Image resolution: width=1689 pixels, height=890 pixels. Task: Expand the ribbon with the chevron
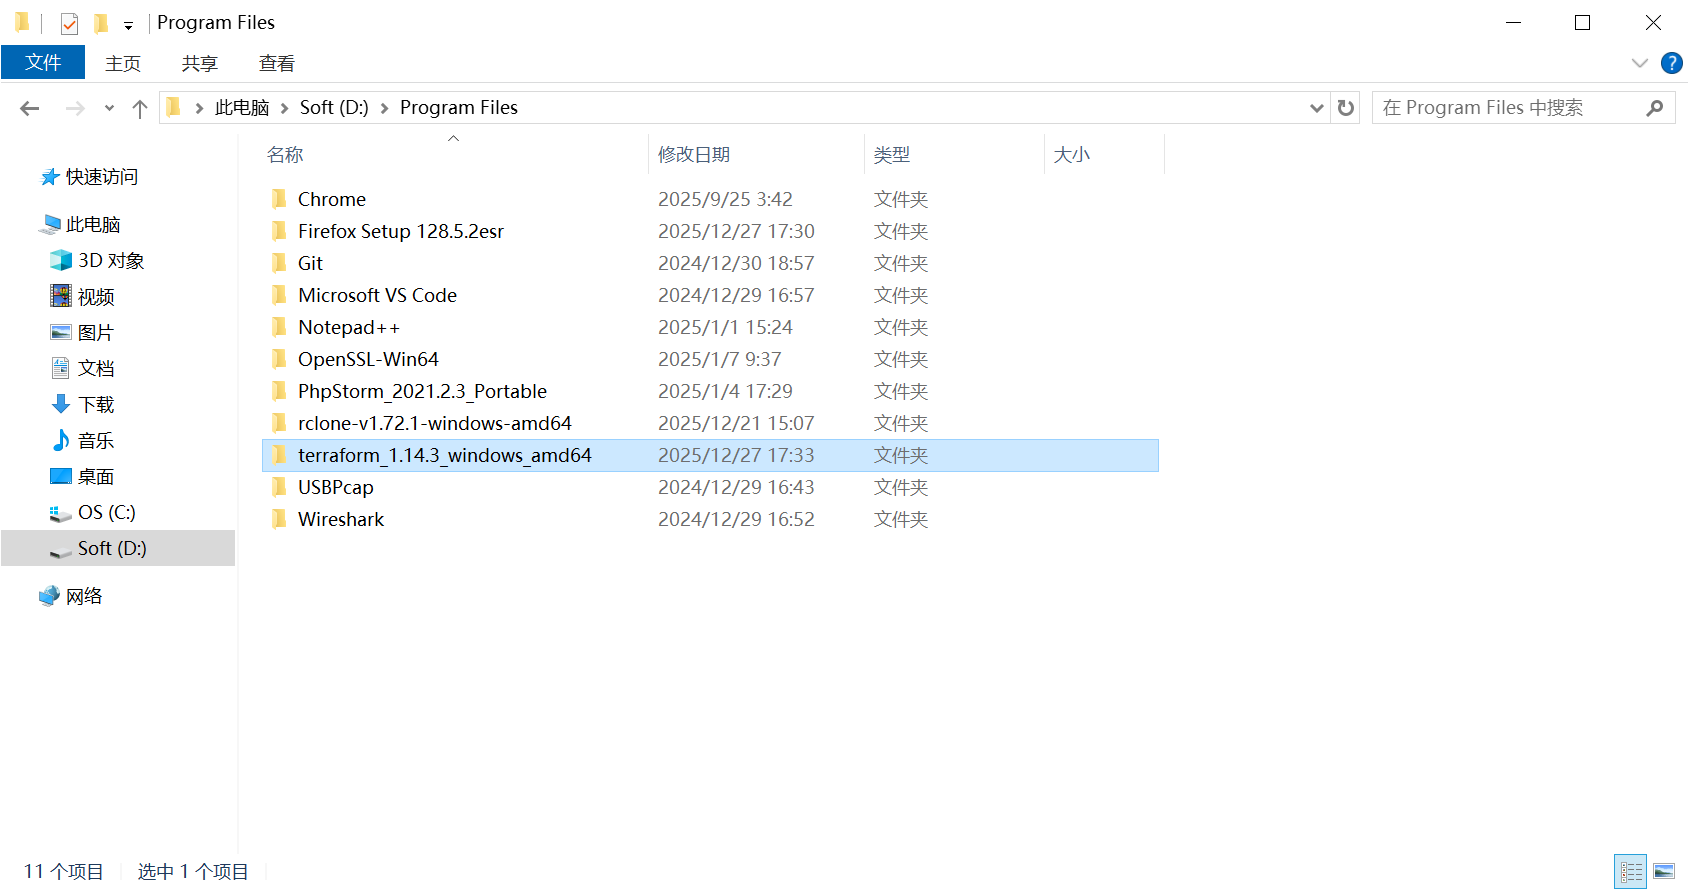(1640, 63)
